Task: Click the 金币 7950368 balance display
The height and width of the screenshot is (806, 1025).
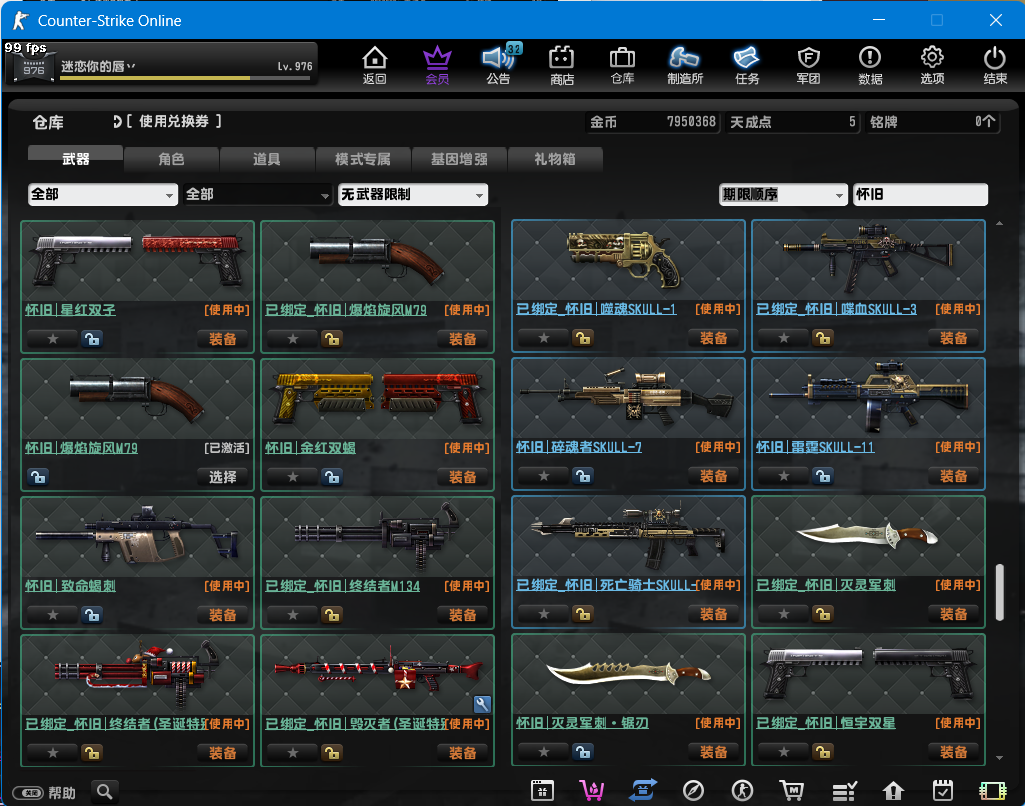Action: click(652, 122)
